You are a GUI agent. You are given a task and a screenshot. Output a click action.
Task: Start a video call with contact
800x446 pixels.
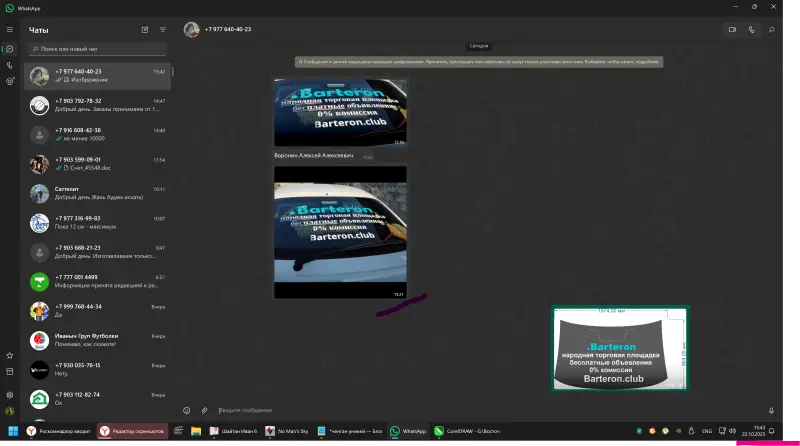(732, 30)
